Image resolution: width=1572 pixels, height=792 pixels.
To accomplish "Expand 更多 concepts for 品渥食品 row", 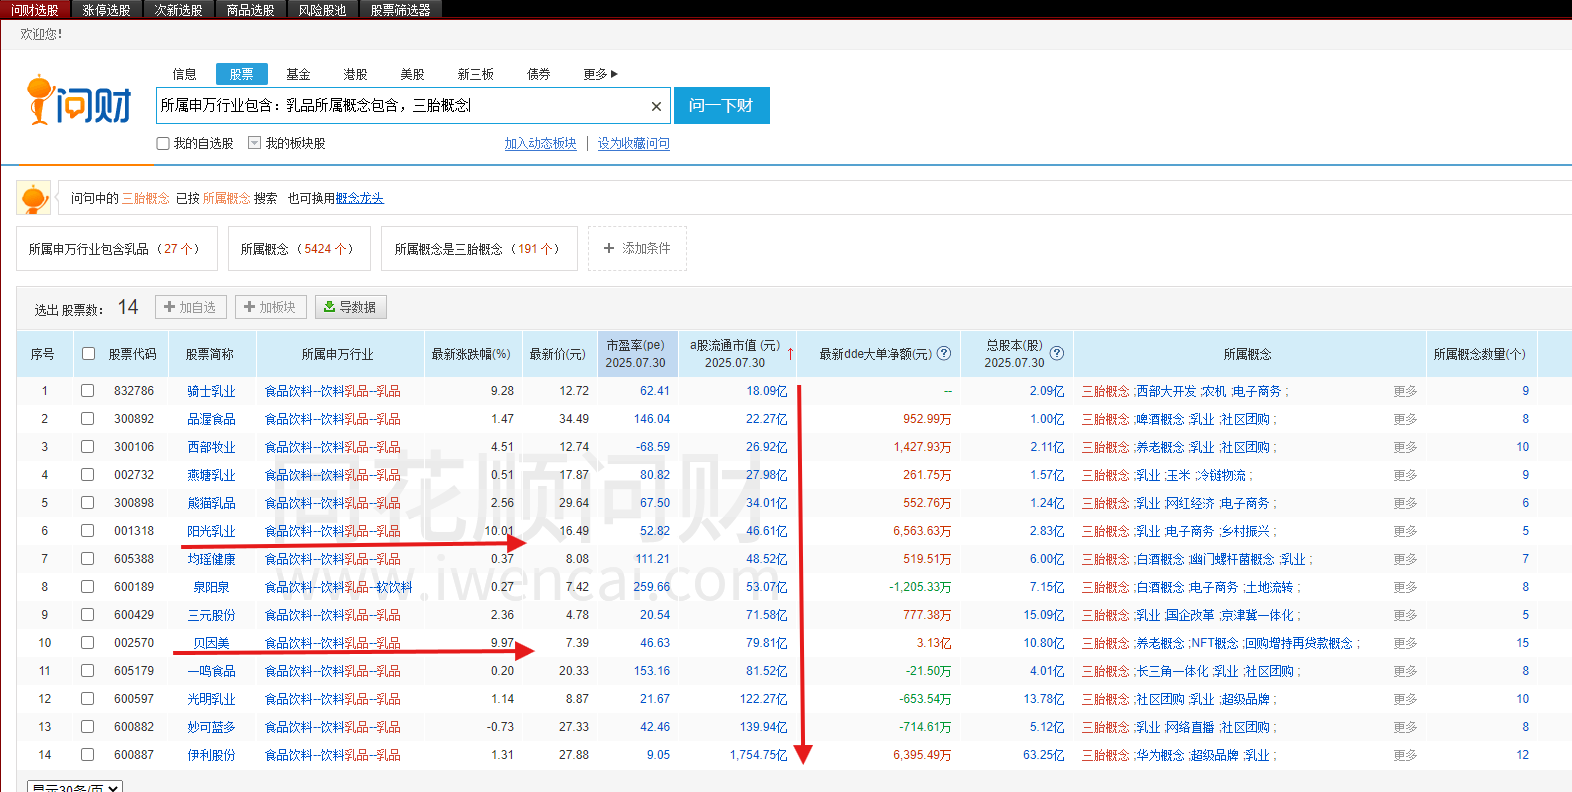I will [x=1405, y=419].
